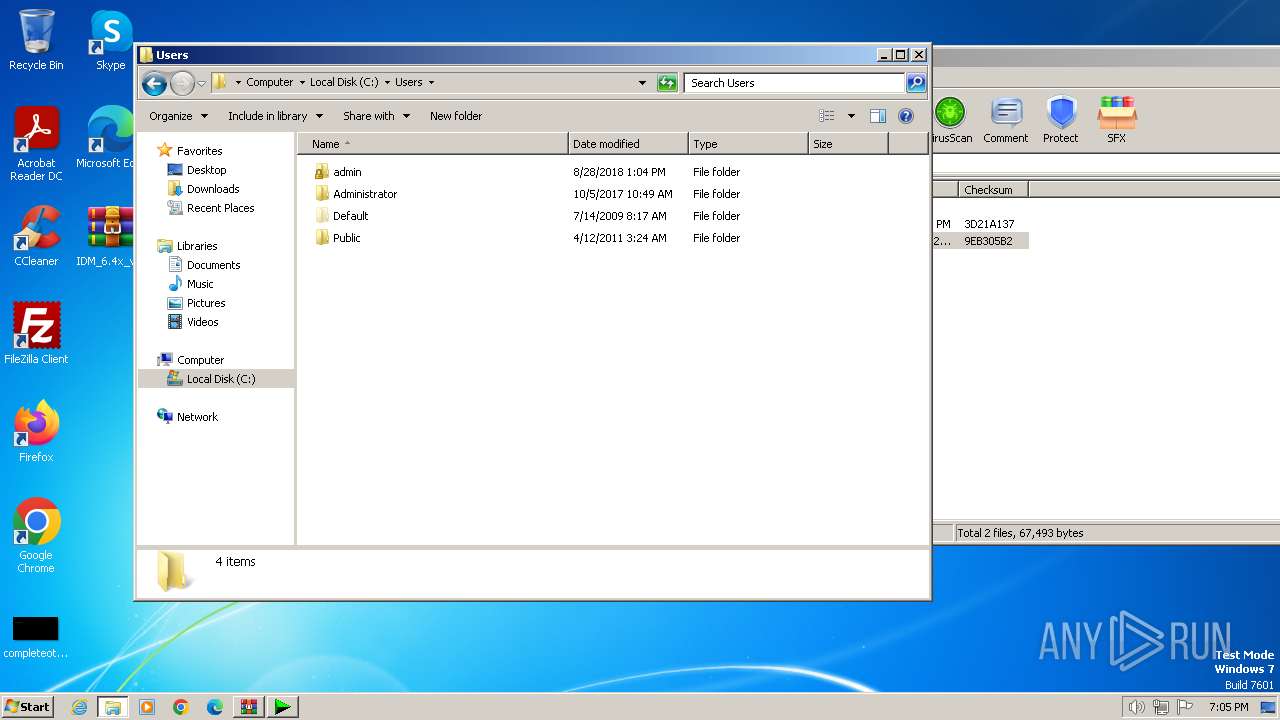Sort by Checksum column in WinRAR window
1280x720 pixels.
tap(993, 190)
